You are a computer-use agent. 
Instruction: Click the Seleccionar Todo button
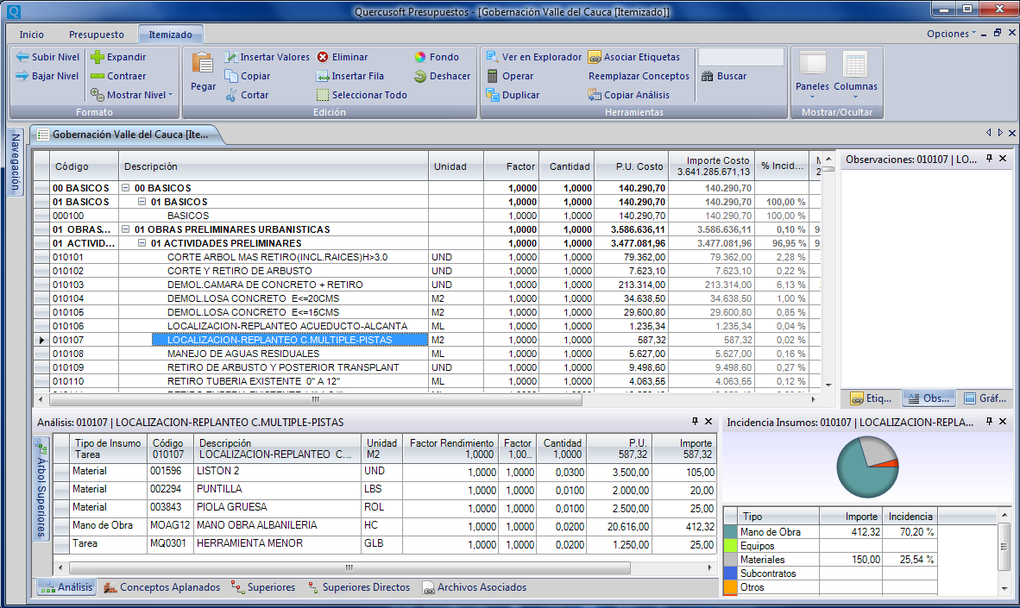(369, 95)
